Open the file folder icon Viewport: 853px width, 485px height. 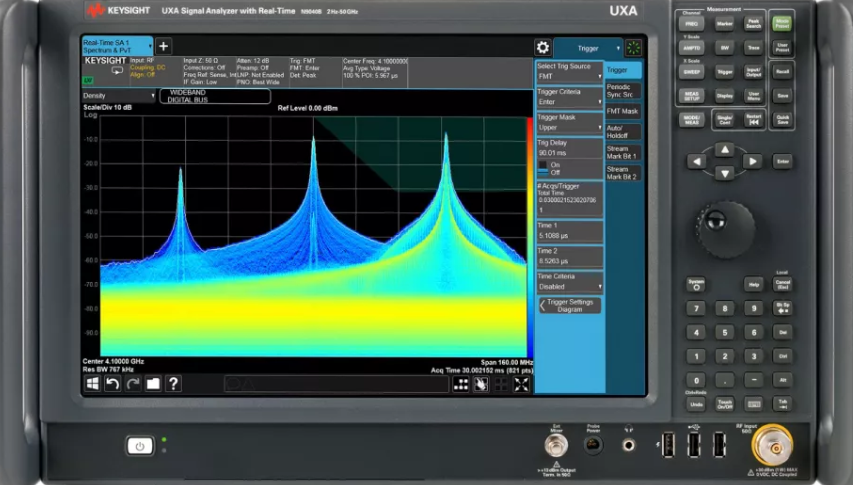pyautogui.click(x=153, y=384)
